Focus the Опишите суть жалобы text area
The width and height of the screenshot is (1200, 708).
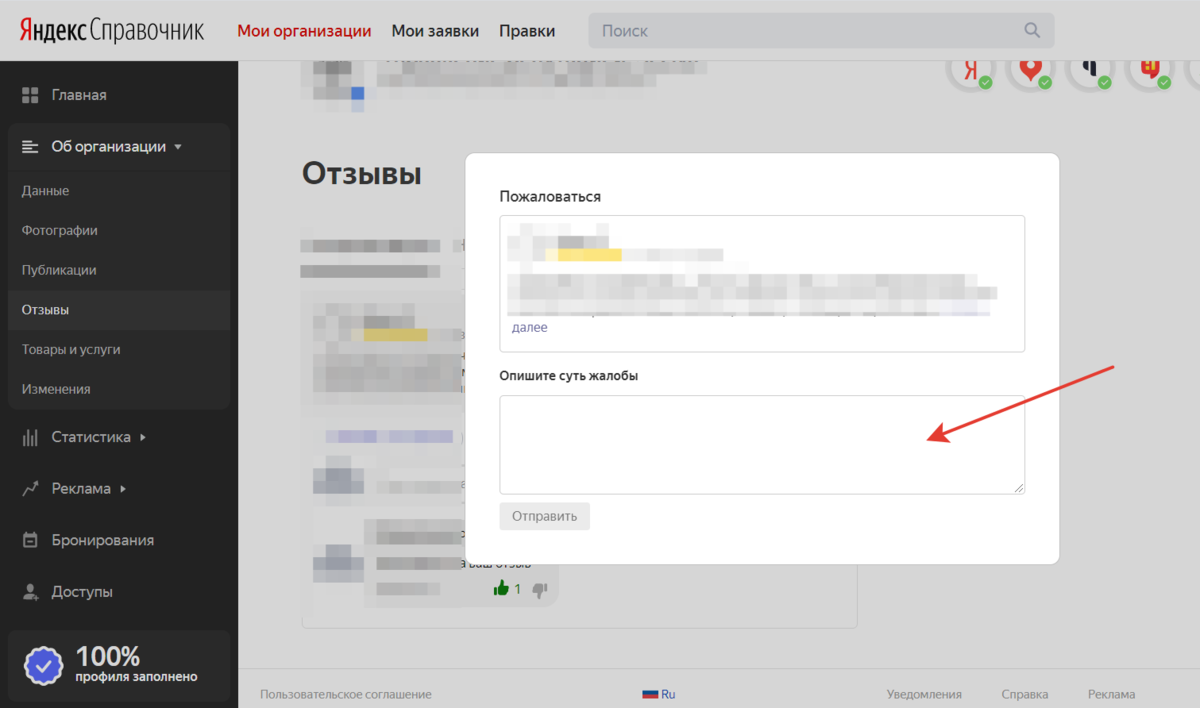click(x=762, y=444)
